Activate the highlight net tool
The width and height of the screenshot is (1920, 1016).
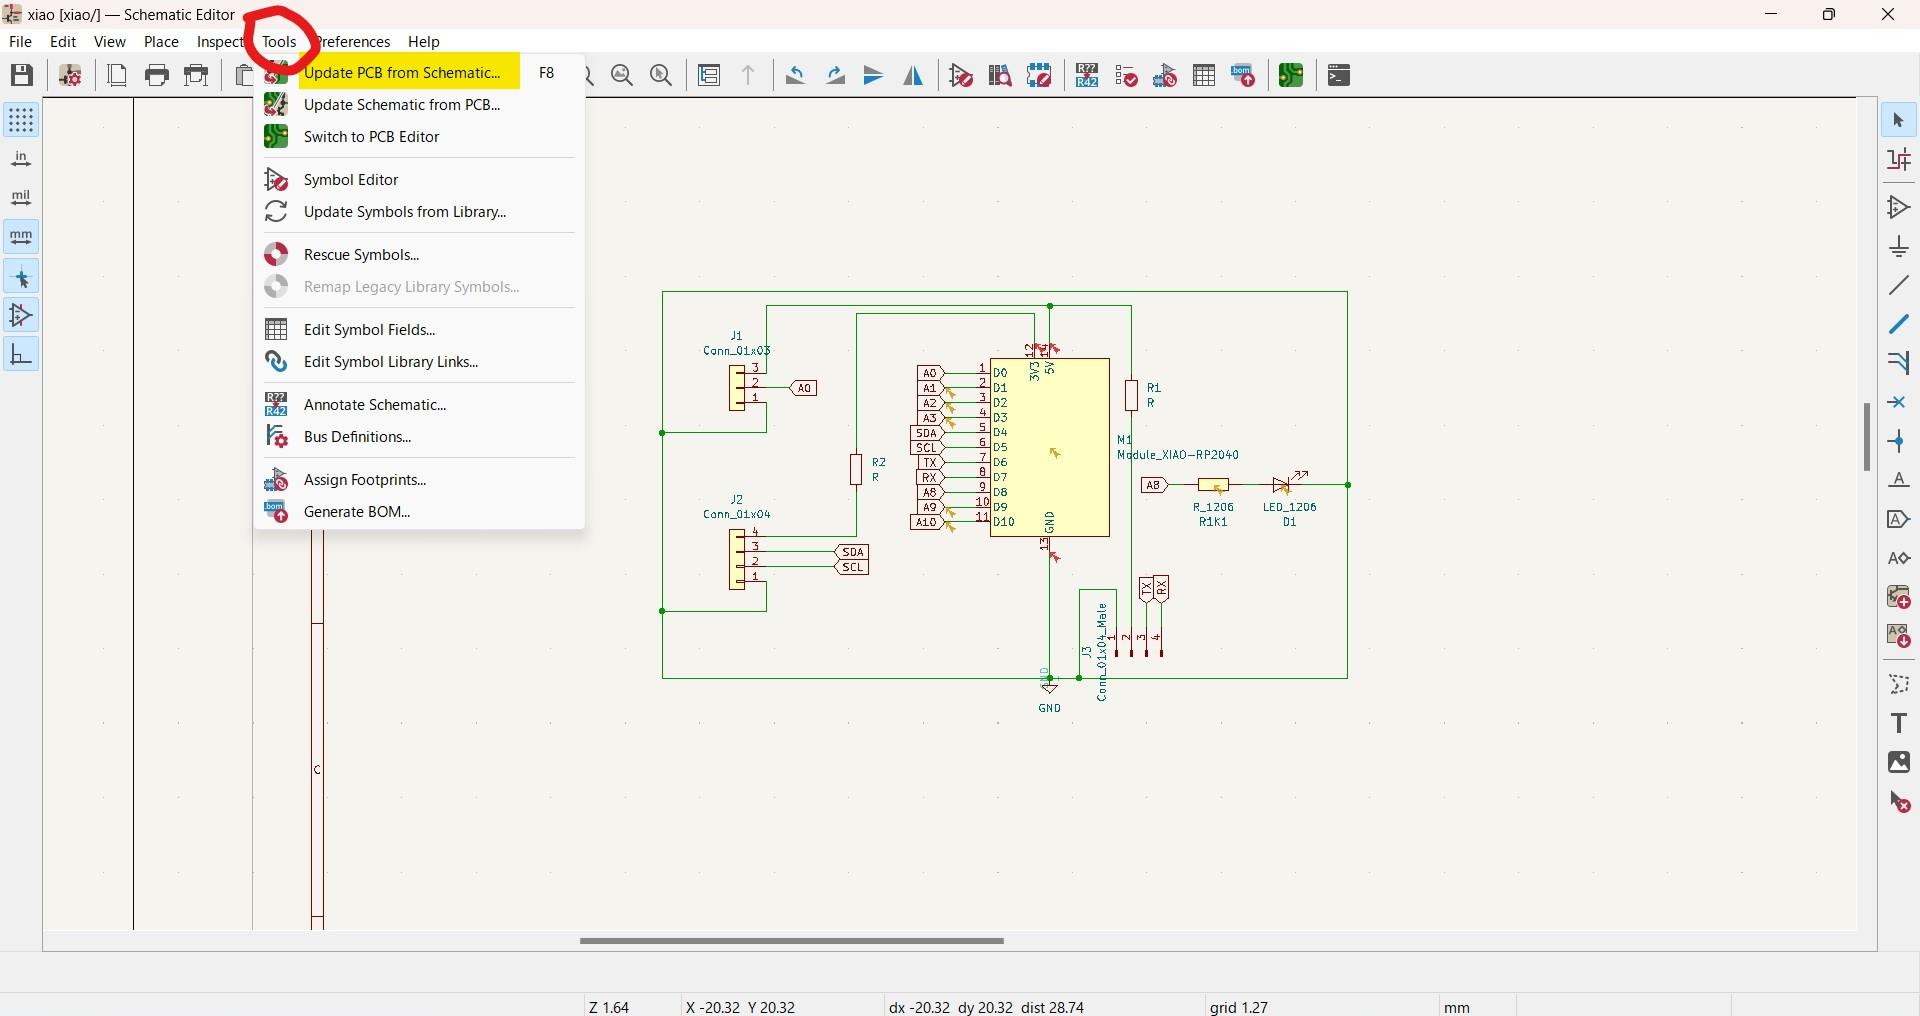point(1900,161)
